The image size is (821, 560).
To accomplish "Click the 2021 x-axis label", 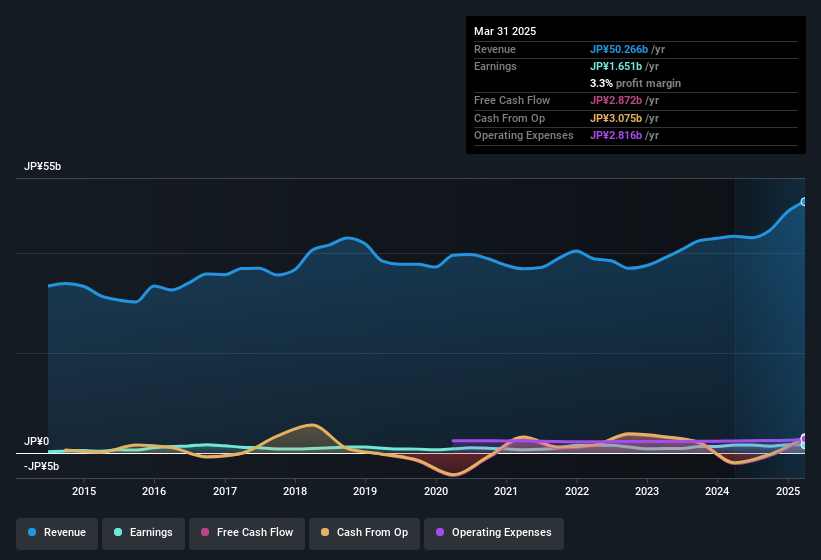I will [506, 491].
